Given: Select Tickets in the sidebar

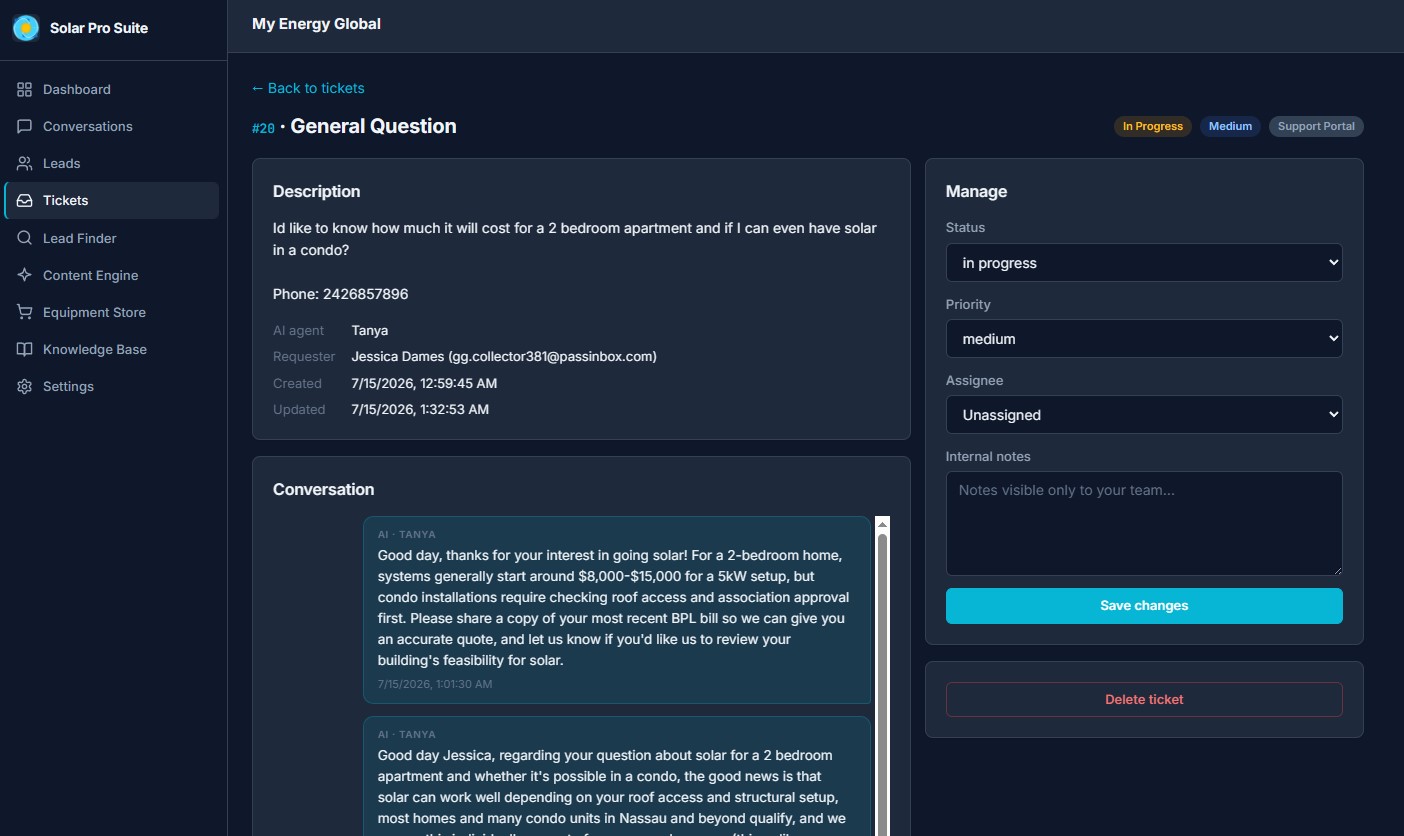Looking at the screenshot, I should (x=112, y=200).
